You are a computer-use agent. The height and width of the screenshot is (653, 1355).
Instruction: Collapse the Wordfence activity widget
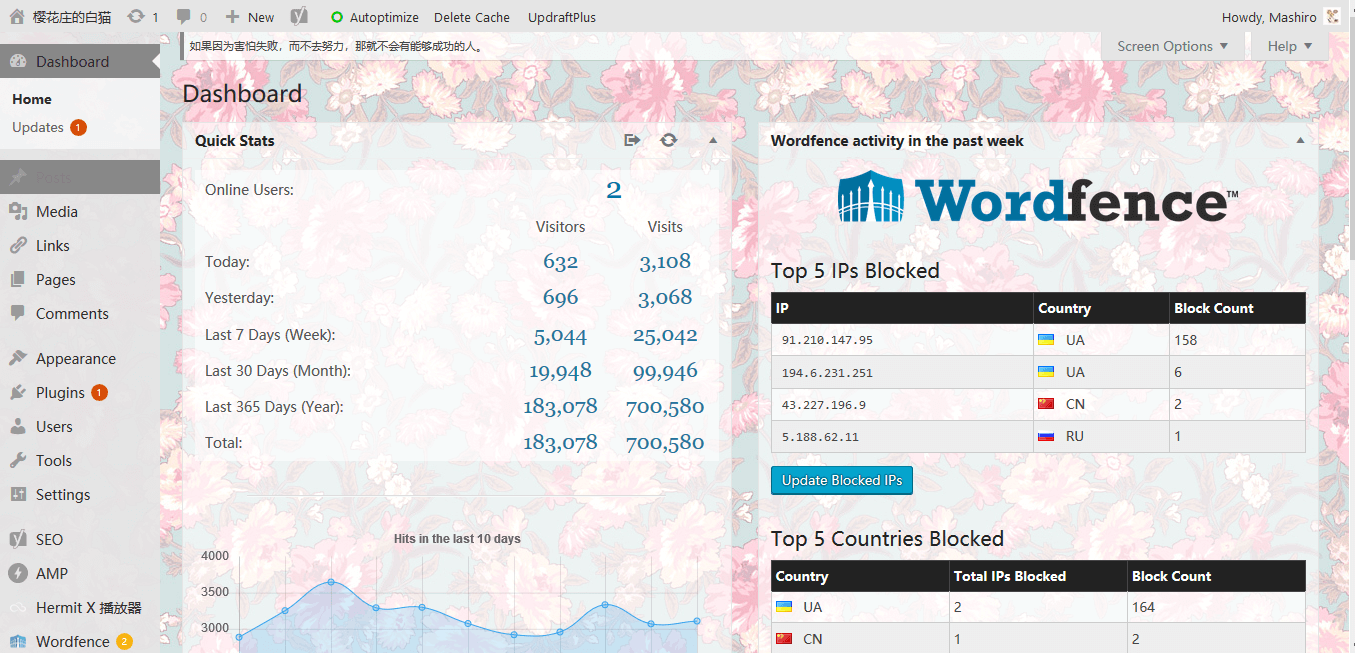[1300, 140]
